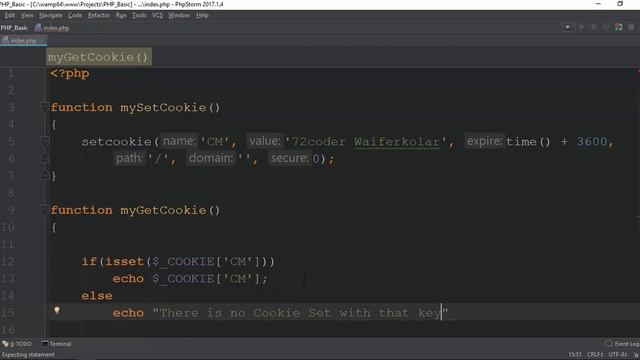
Task: Click the '72coder Waiferkolar' string value
Action: coord(366,142)
